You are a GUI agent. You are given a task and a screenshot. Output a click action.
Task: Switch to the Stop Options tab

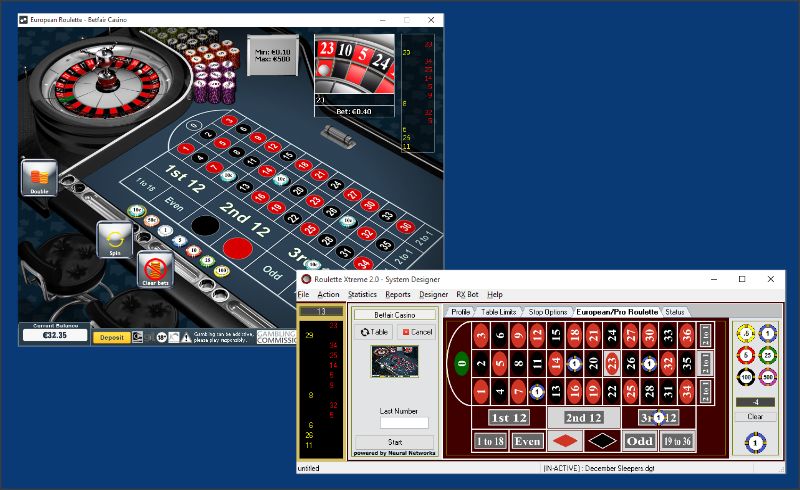tap(547, 312)
